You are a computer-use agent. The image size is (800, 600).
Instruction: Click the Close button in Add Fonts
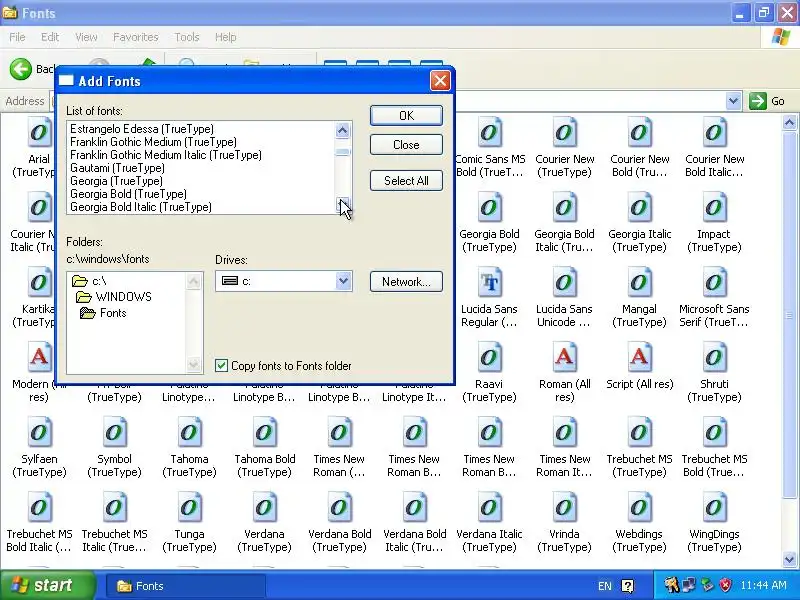[406, 145]
